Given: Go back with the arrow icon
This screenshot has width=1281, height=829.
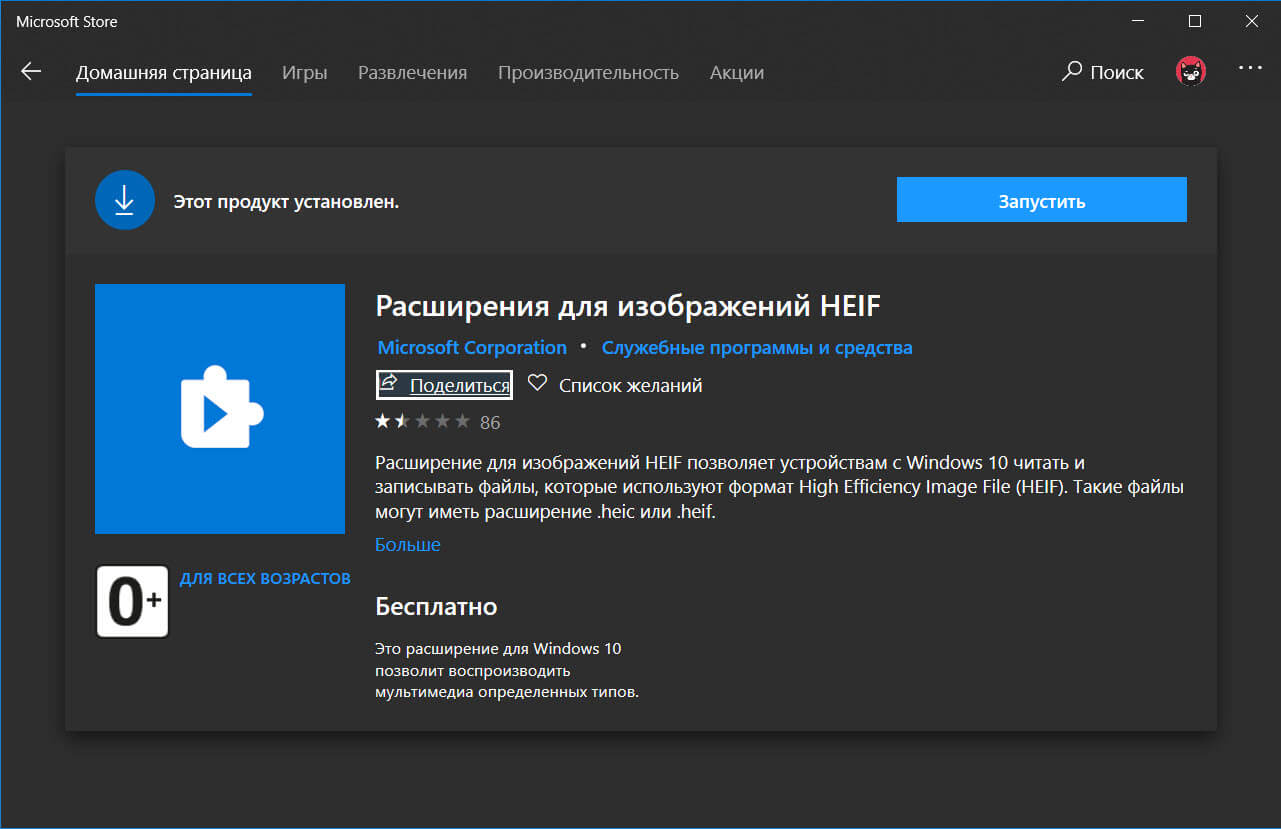Looking at the screenshot, I should (x=31, y=71).
